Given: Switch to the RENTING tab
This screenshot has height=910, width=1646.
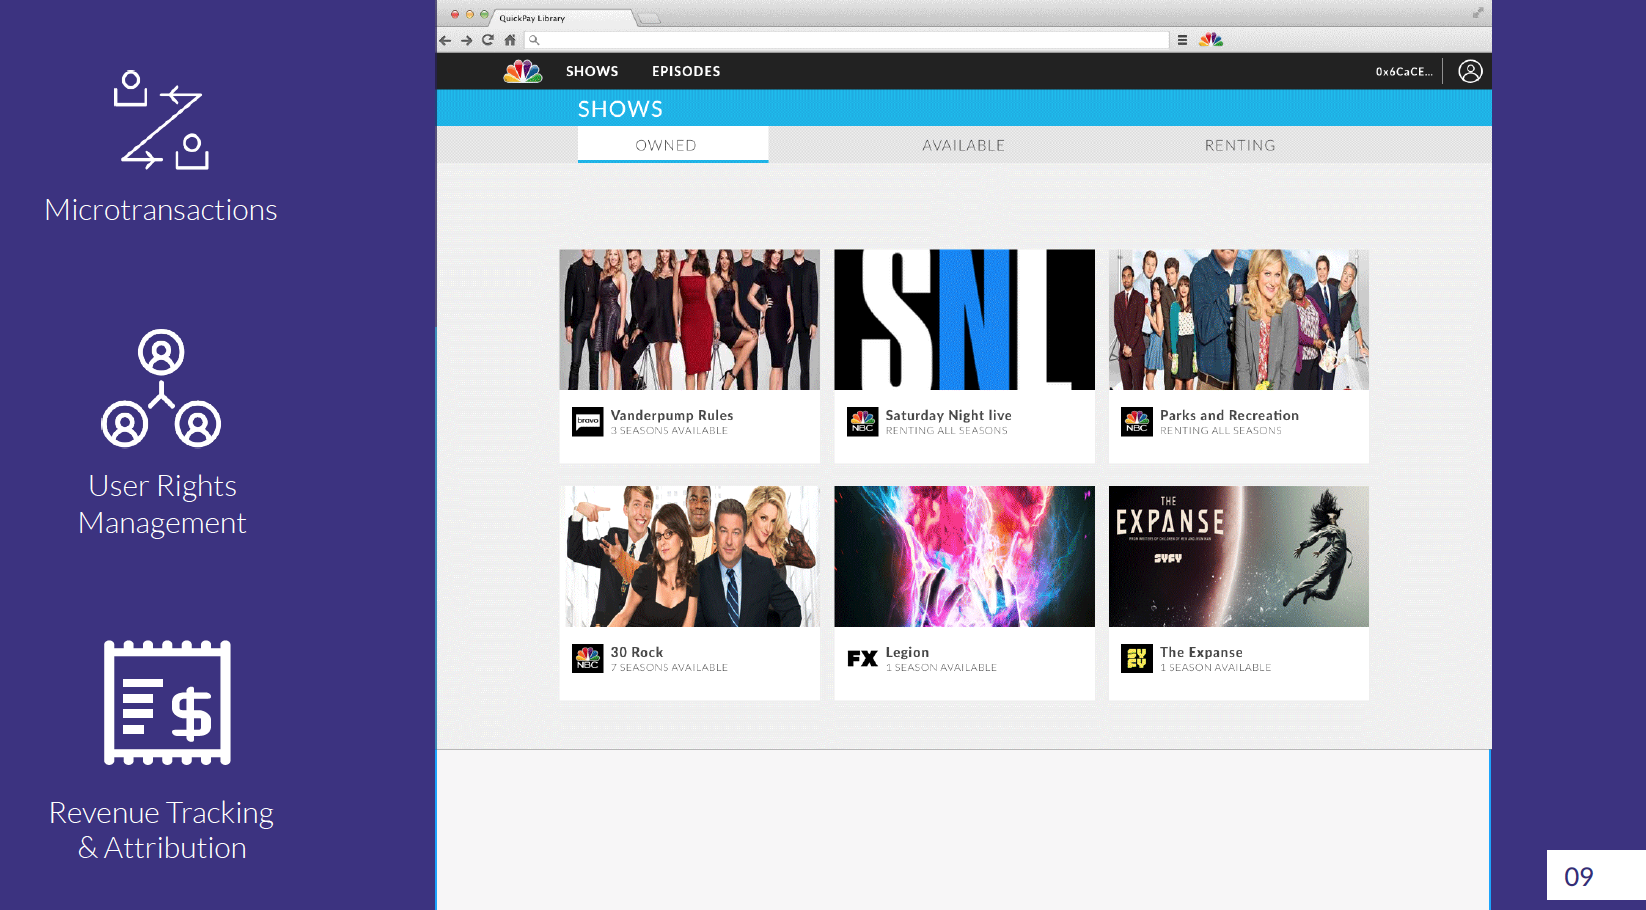Looking at the screenshot, I should 1239,145.
